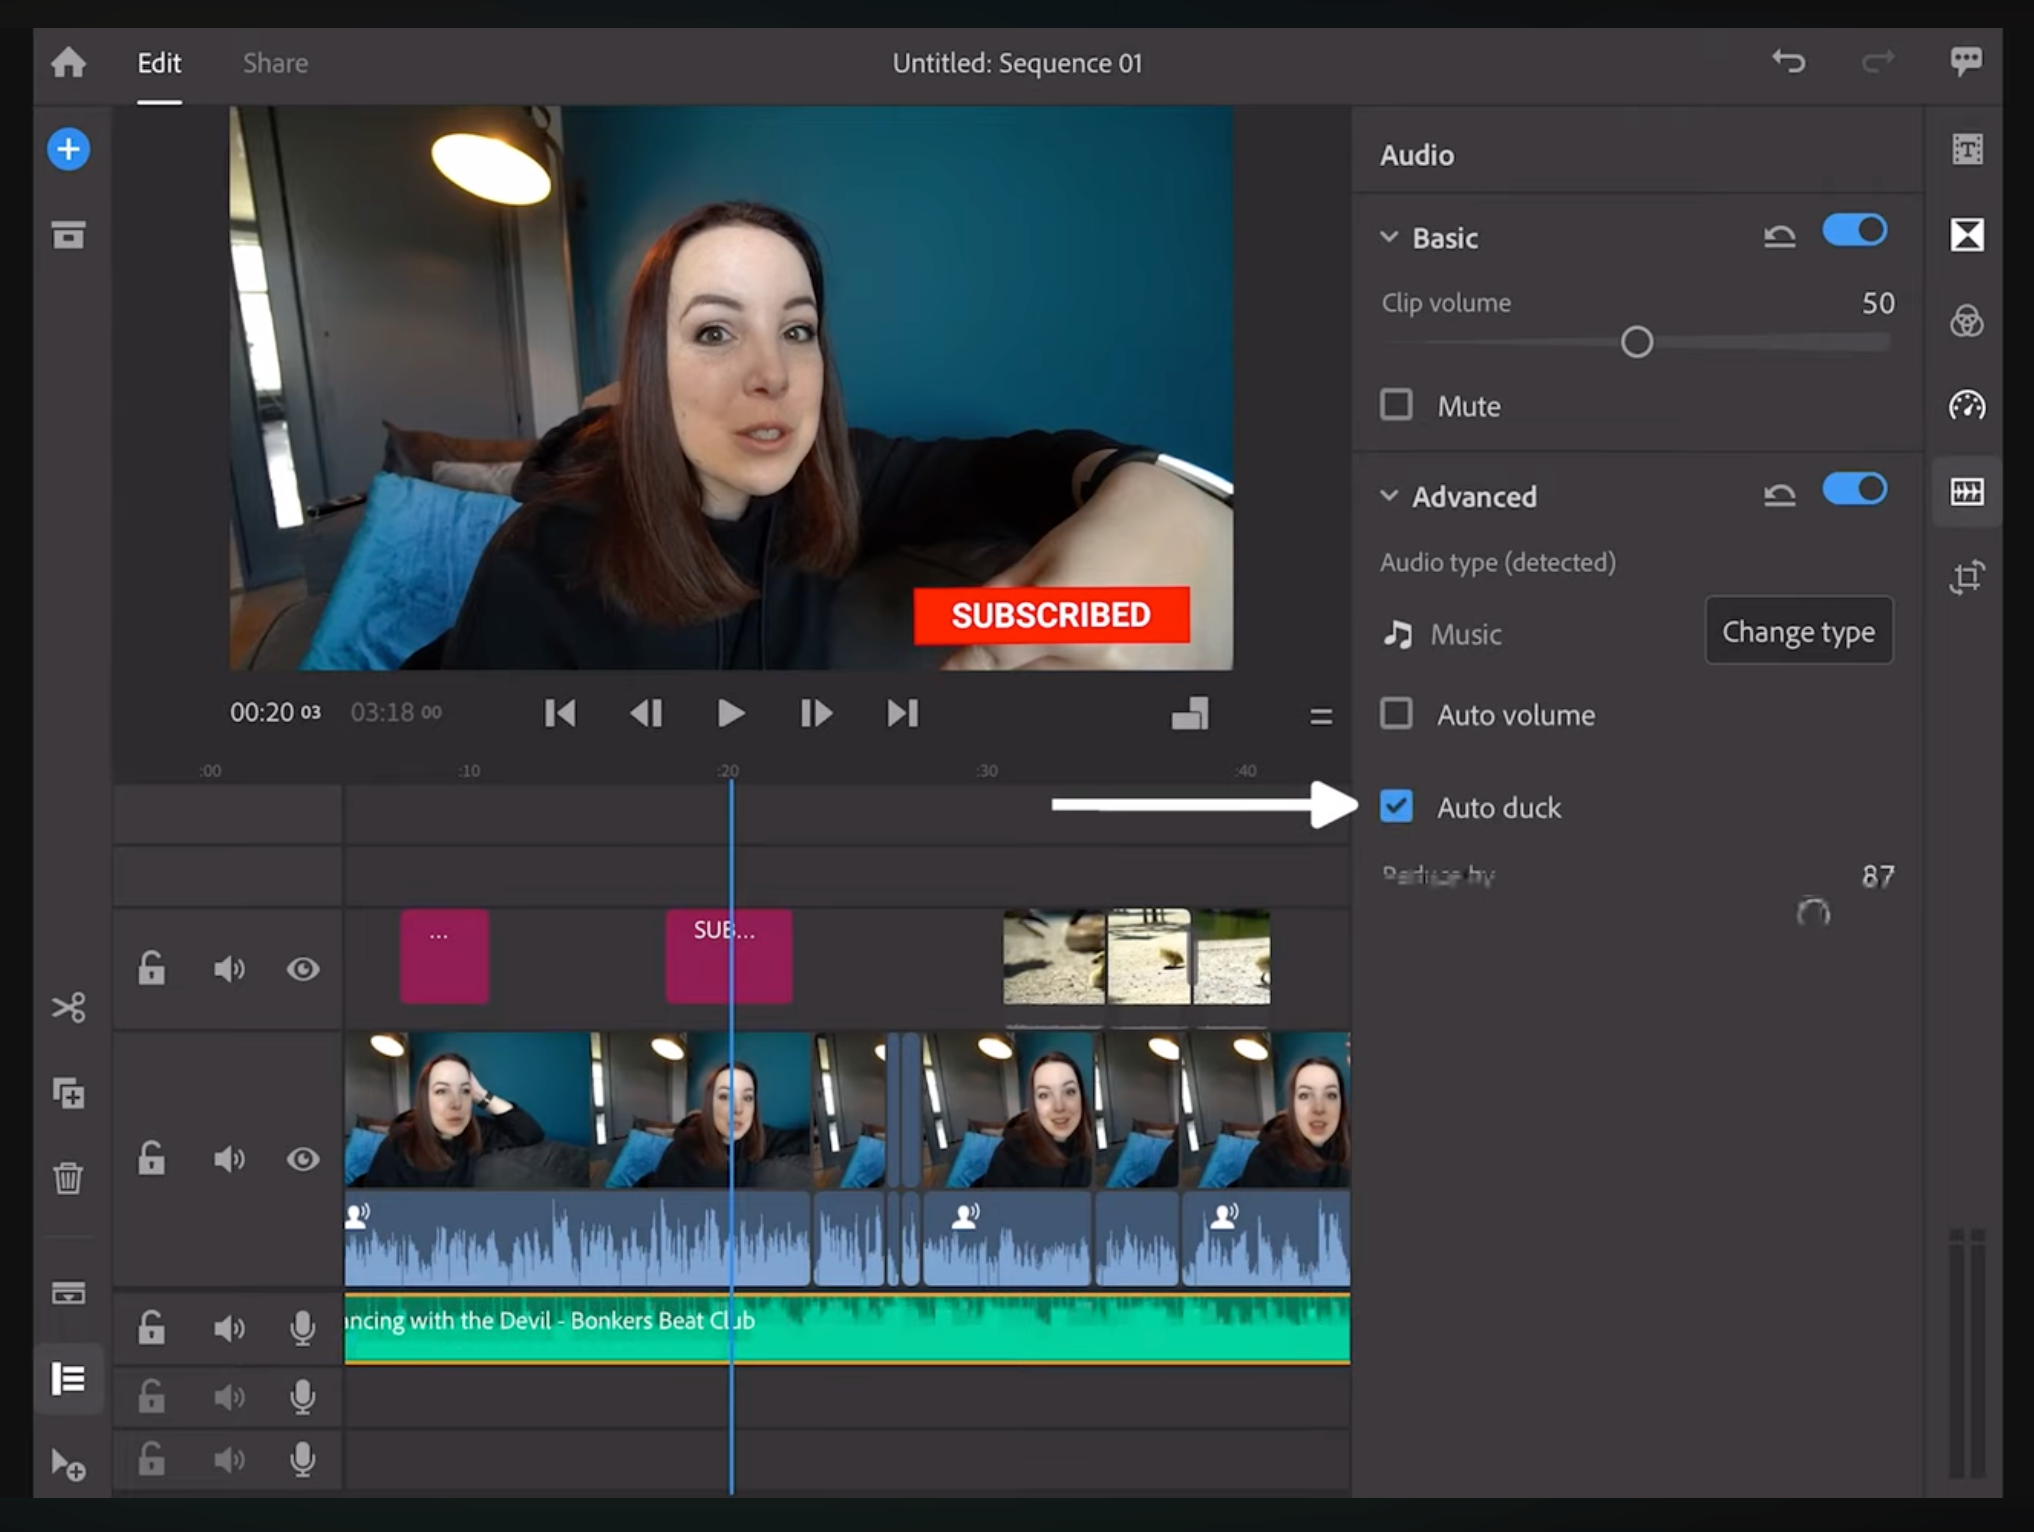Switch to the Share tab

pyautogui.click(x=274, y=63)
